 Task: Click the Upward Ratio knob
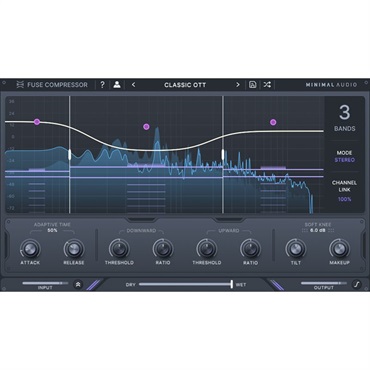point(250,249)
